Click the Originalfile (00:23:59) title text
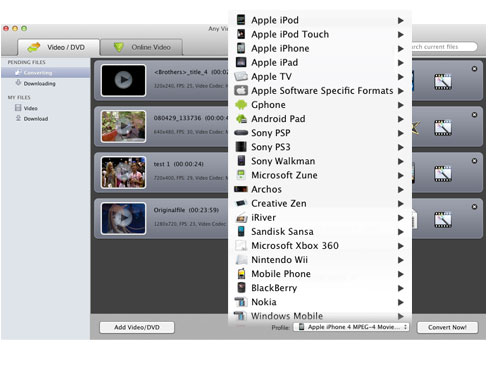The height and width of the screenshot is (379, 491). click(186, 210)
